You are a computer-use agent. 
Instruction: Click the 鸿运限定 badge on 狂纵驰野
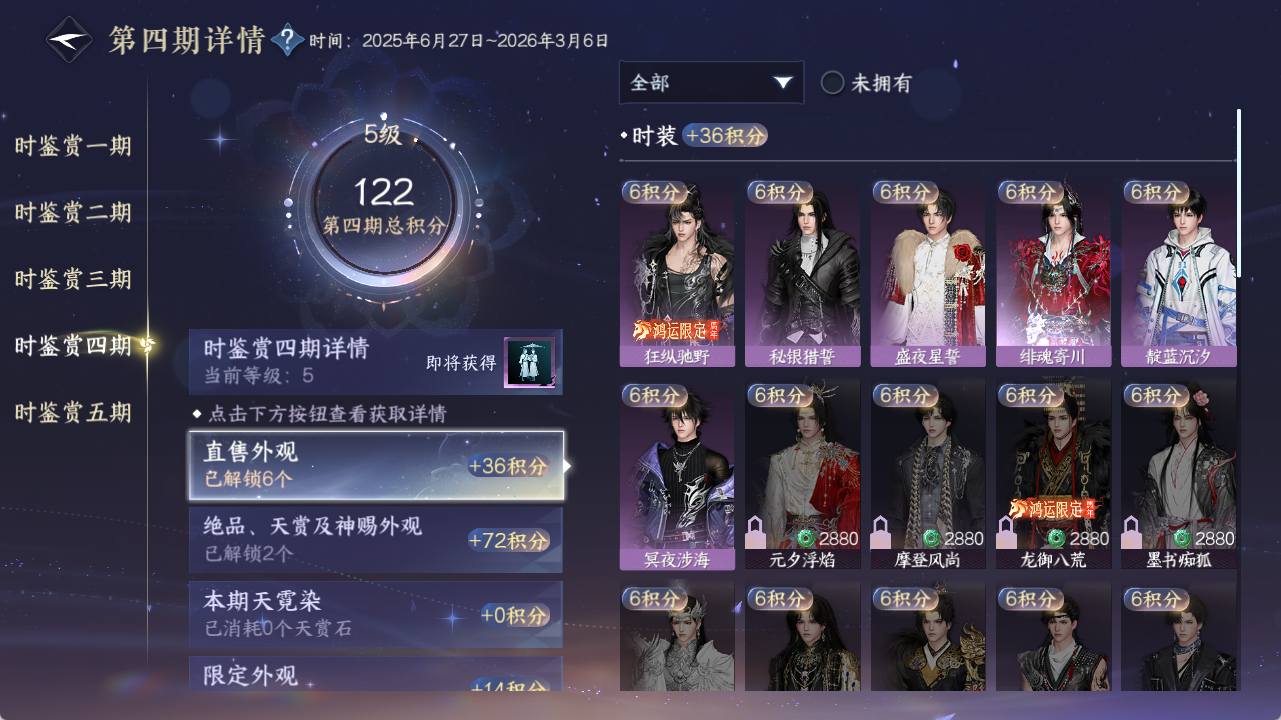[677, 330]
